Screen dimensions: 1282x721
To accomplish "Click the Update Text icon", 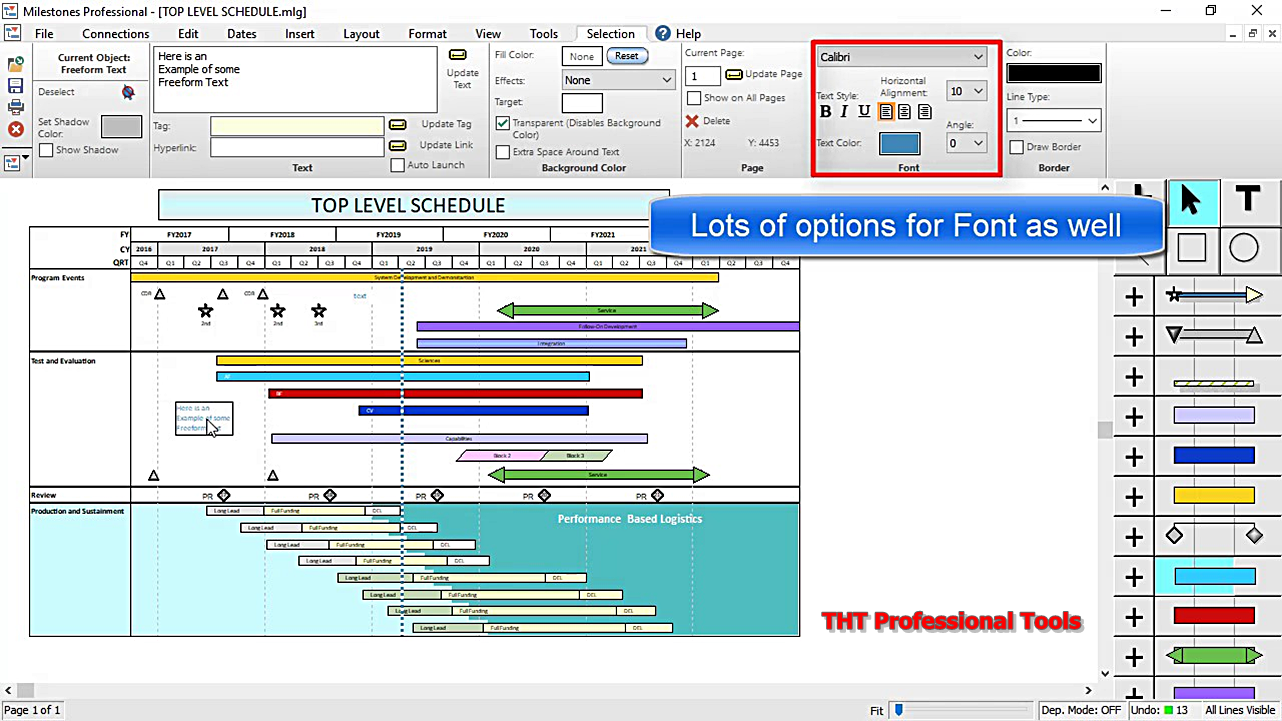I will coord(457,55).
